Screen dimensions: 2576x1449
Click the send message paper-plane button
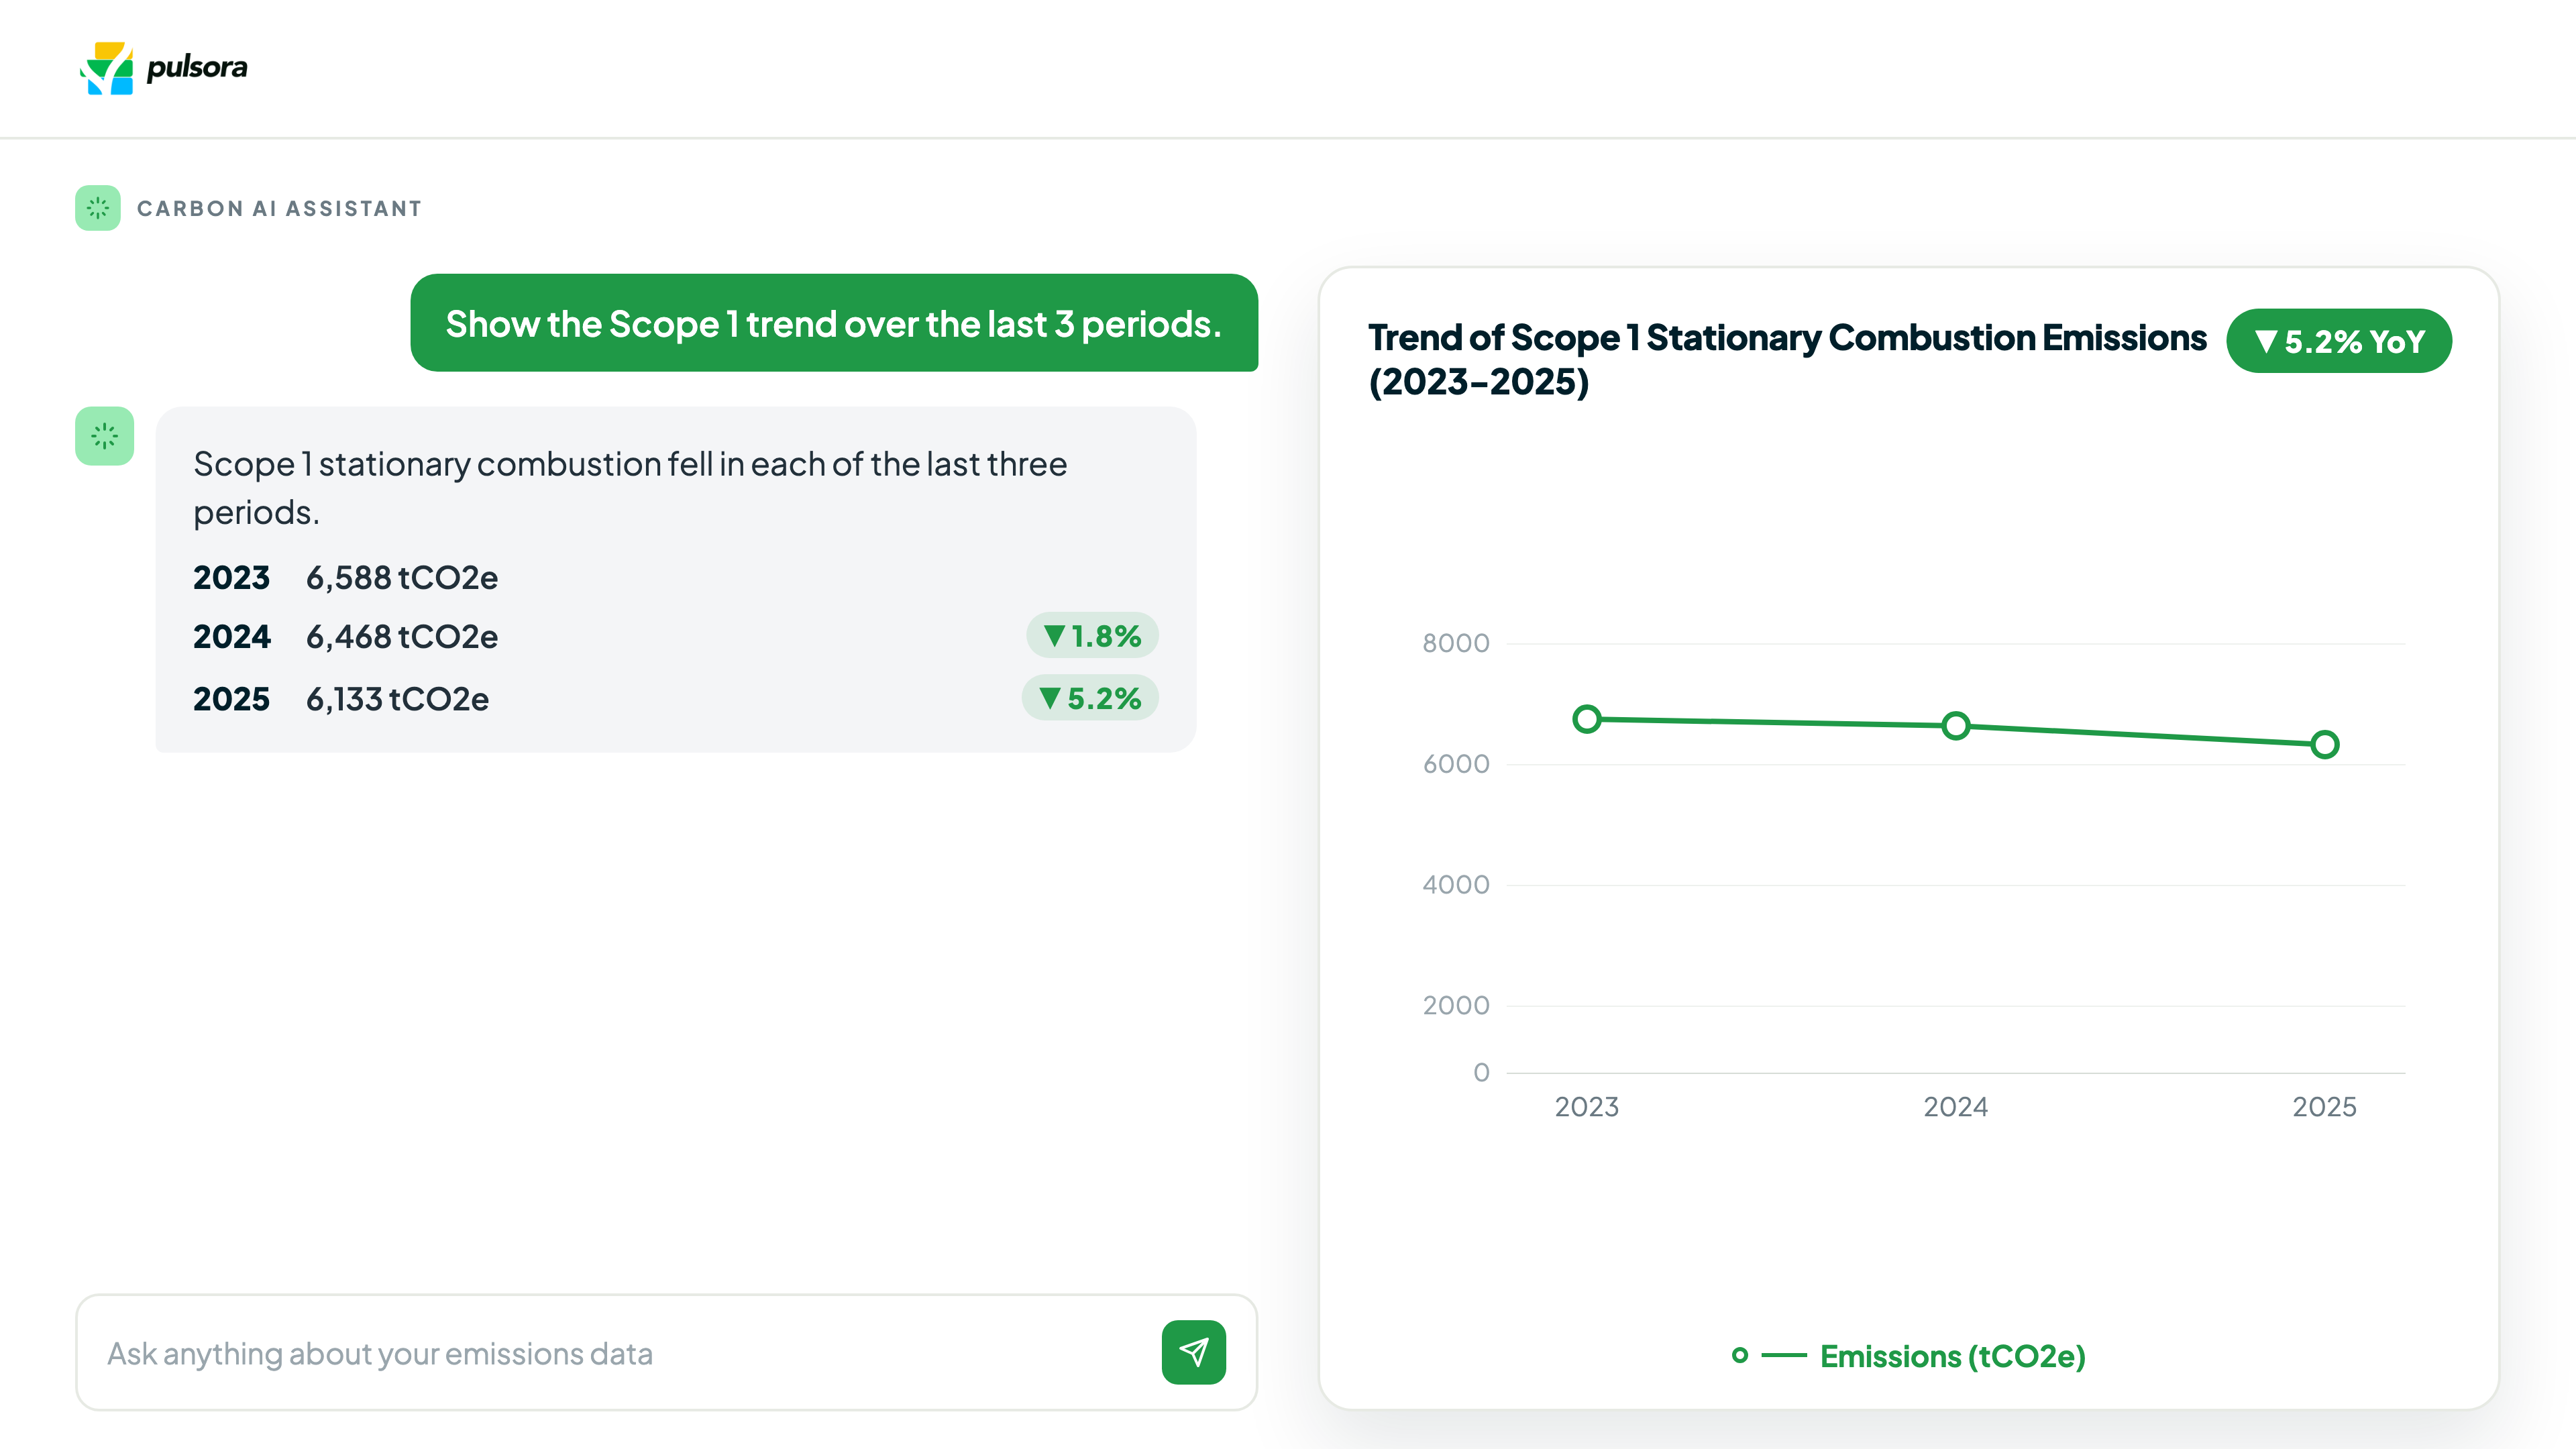pyautogui.click(x=1194, y=1352)
